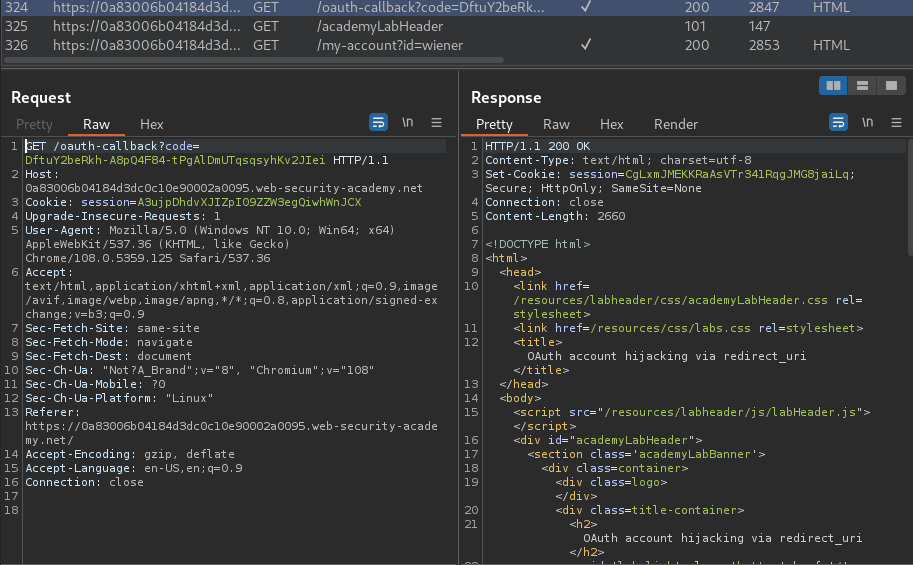Select history row 324 oauth-callback
Image resolution: width=913 pixels, height=565 pixels.
tap(456, 8)
